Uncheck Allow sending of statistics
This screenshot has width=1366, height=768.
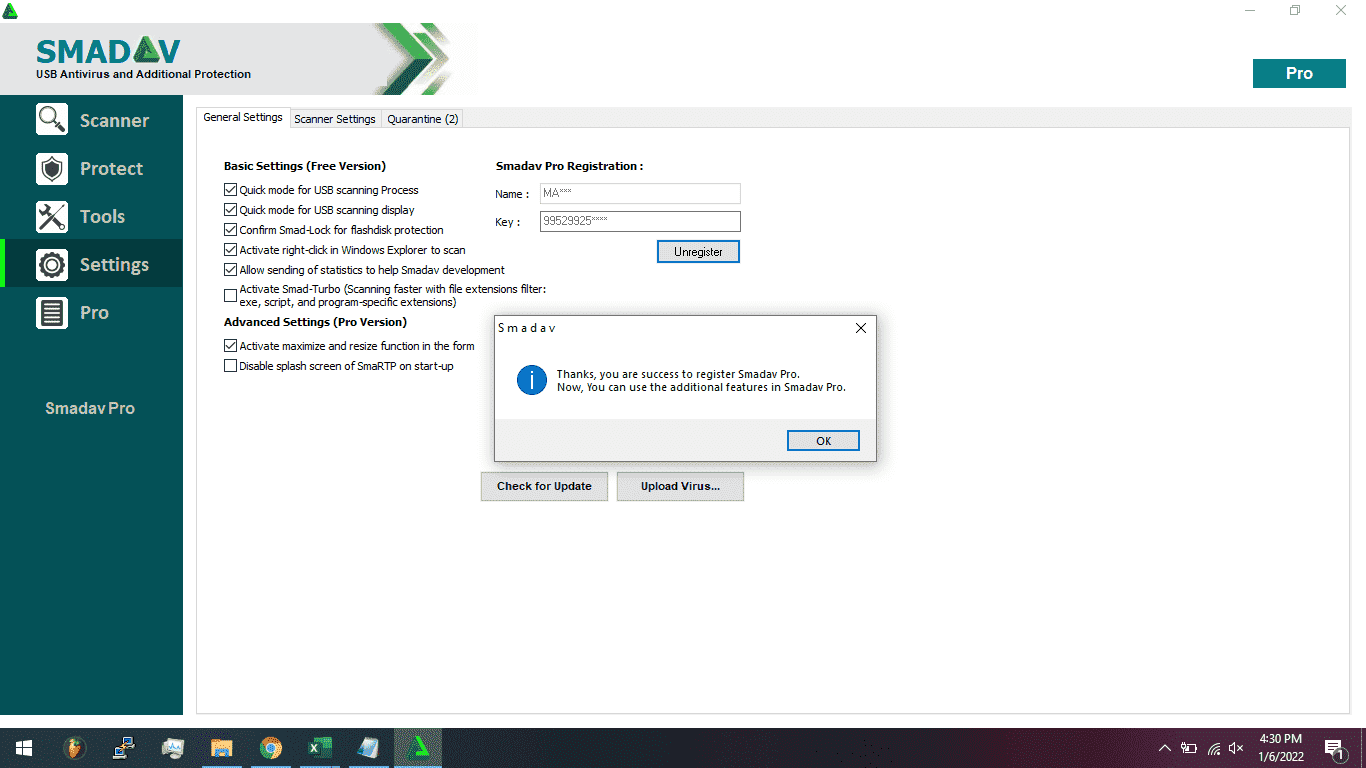(231, 270)
